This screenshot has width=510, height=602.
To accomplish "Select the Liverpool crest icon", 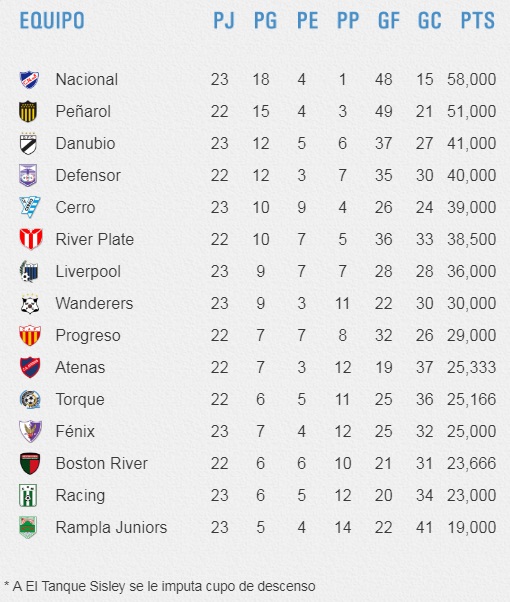I will point(29,271).
